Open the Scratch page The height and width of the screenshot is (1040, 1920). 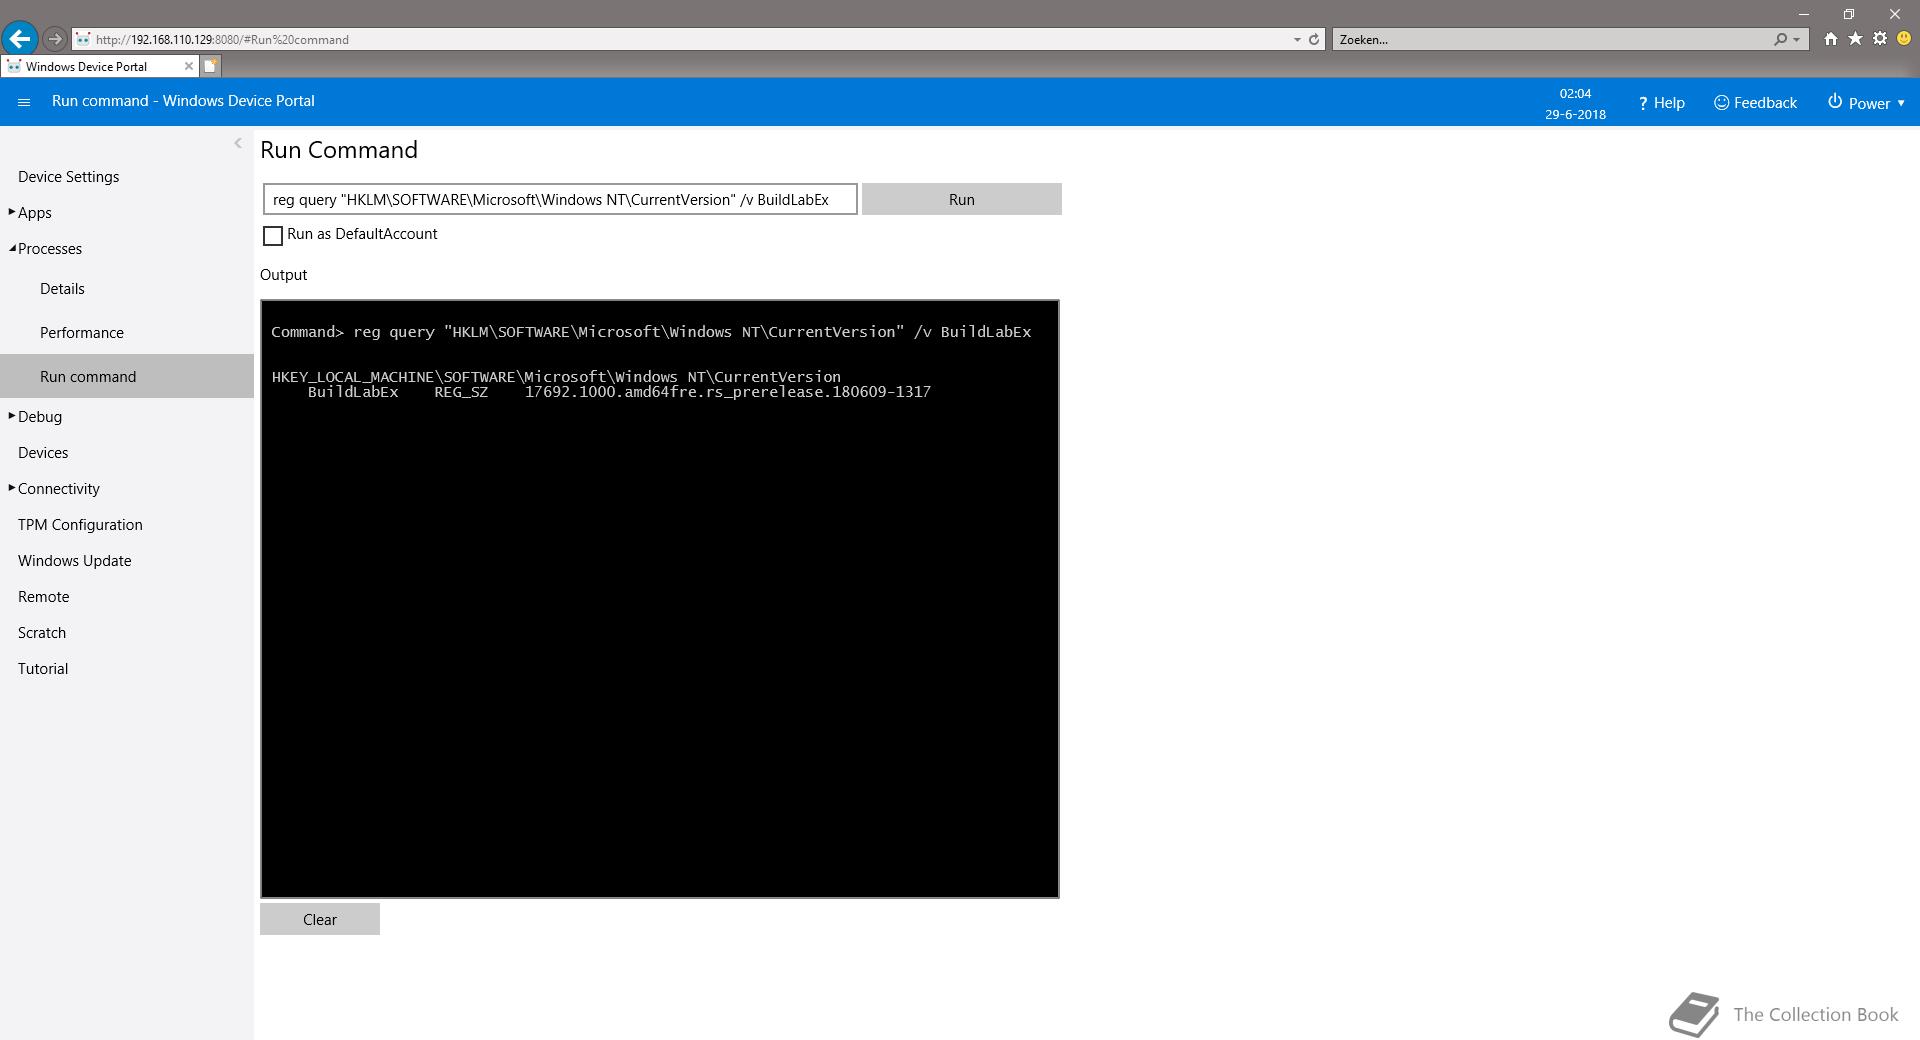click(42, 633)
